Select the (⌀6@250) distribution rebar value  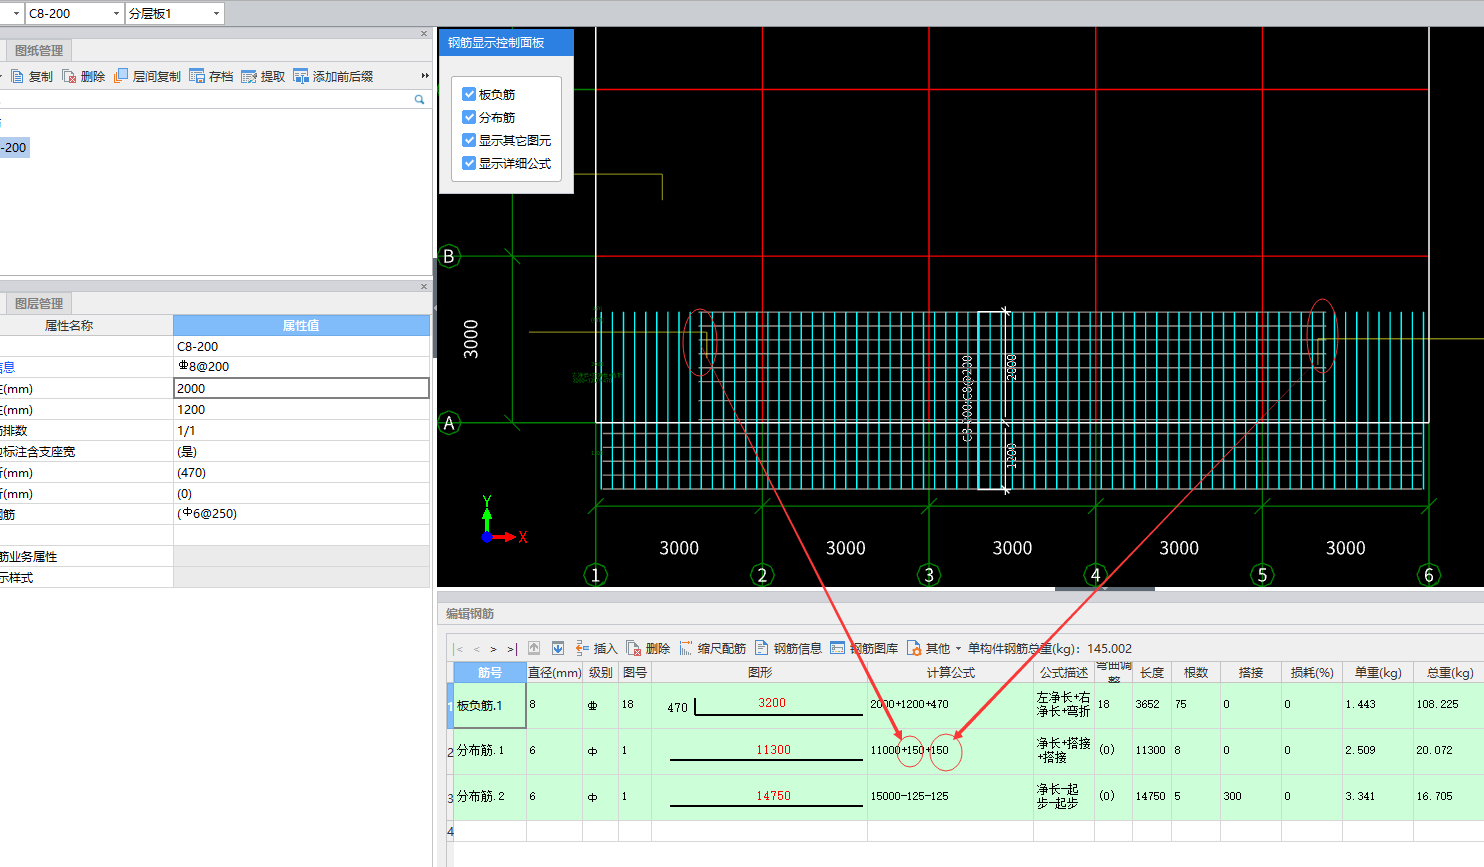[x=301, y=514]
